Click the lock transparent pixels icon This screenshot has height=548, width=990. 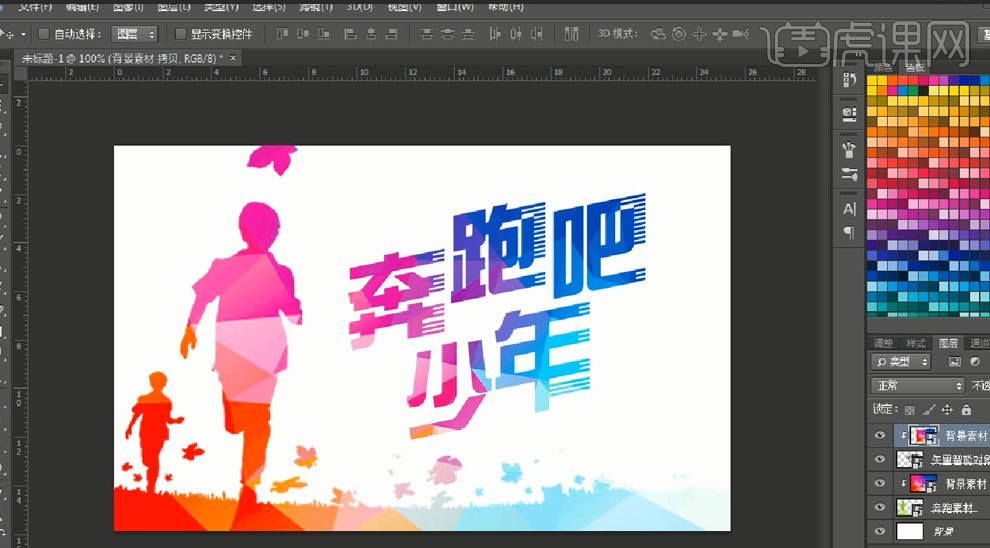pos(909,410)
